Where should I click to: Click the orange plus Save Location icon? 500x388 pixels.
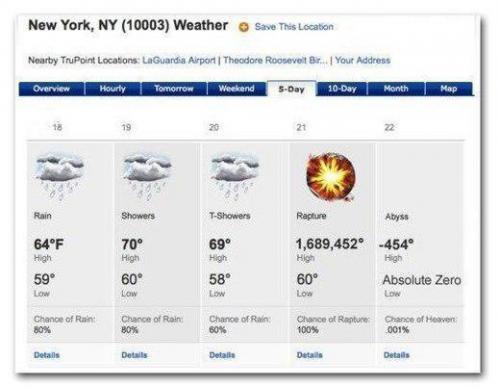(244, 27)
